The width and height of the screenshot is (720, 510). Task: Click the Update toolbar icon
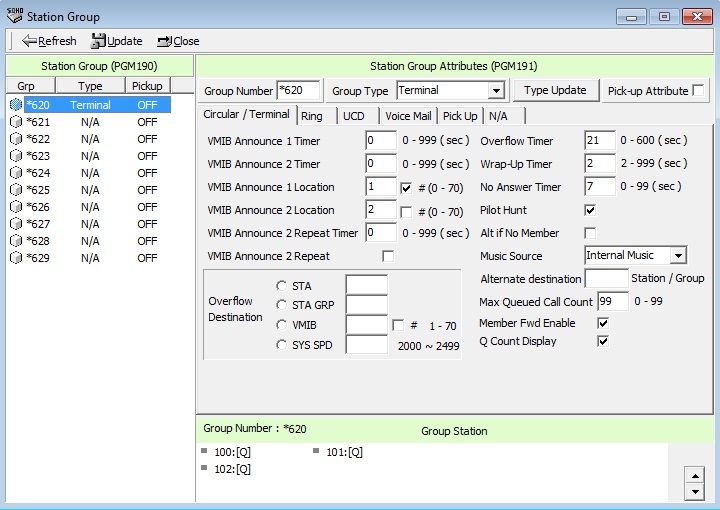coord(98,41)
